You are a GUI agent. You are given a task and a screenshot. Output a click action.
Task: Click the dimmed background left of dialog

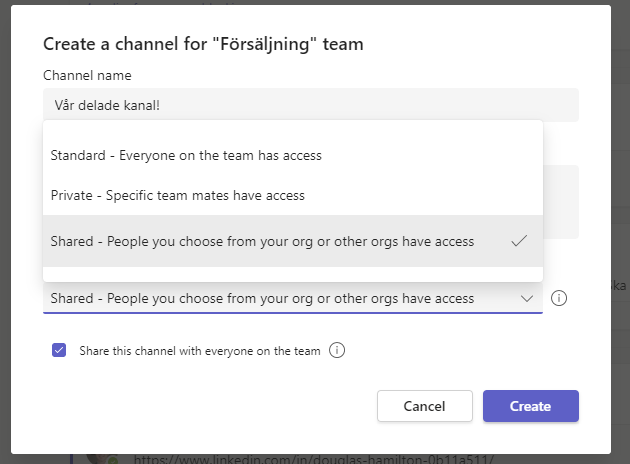tap(5, 232)
